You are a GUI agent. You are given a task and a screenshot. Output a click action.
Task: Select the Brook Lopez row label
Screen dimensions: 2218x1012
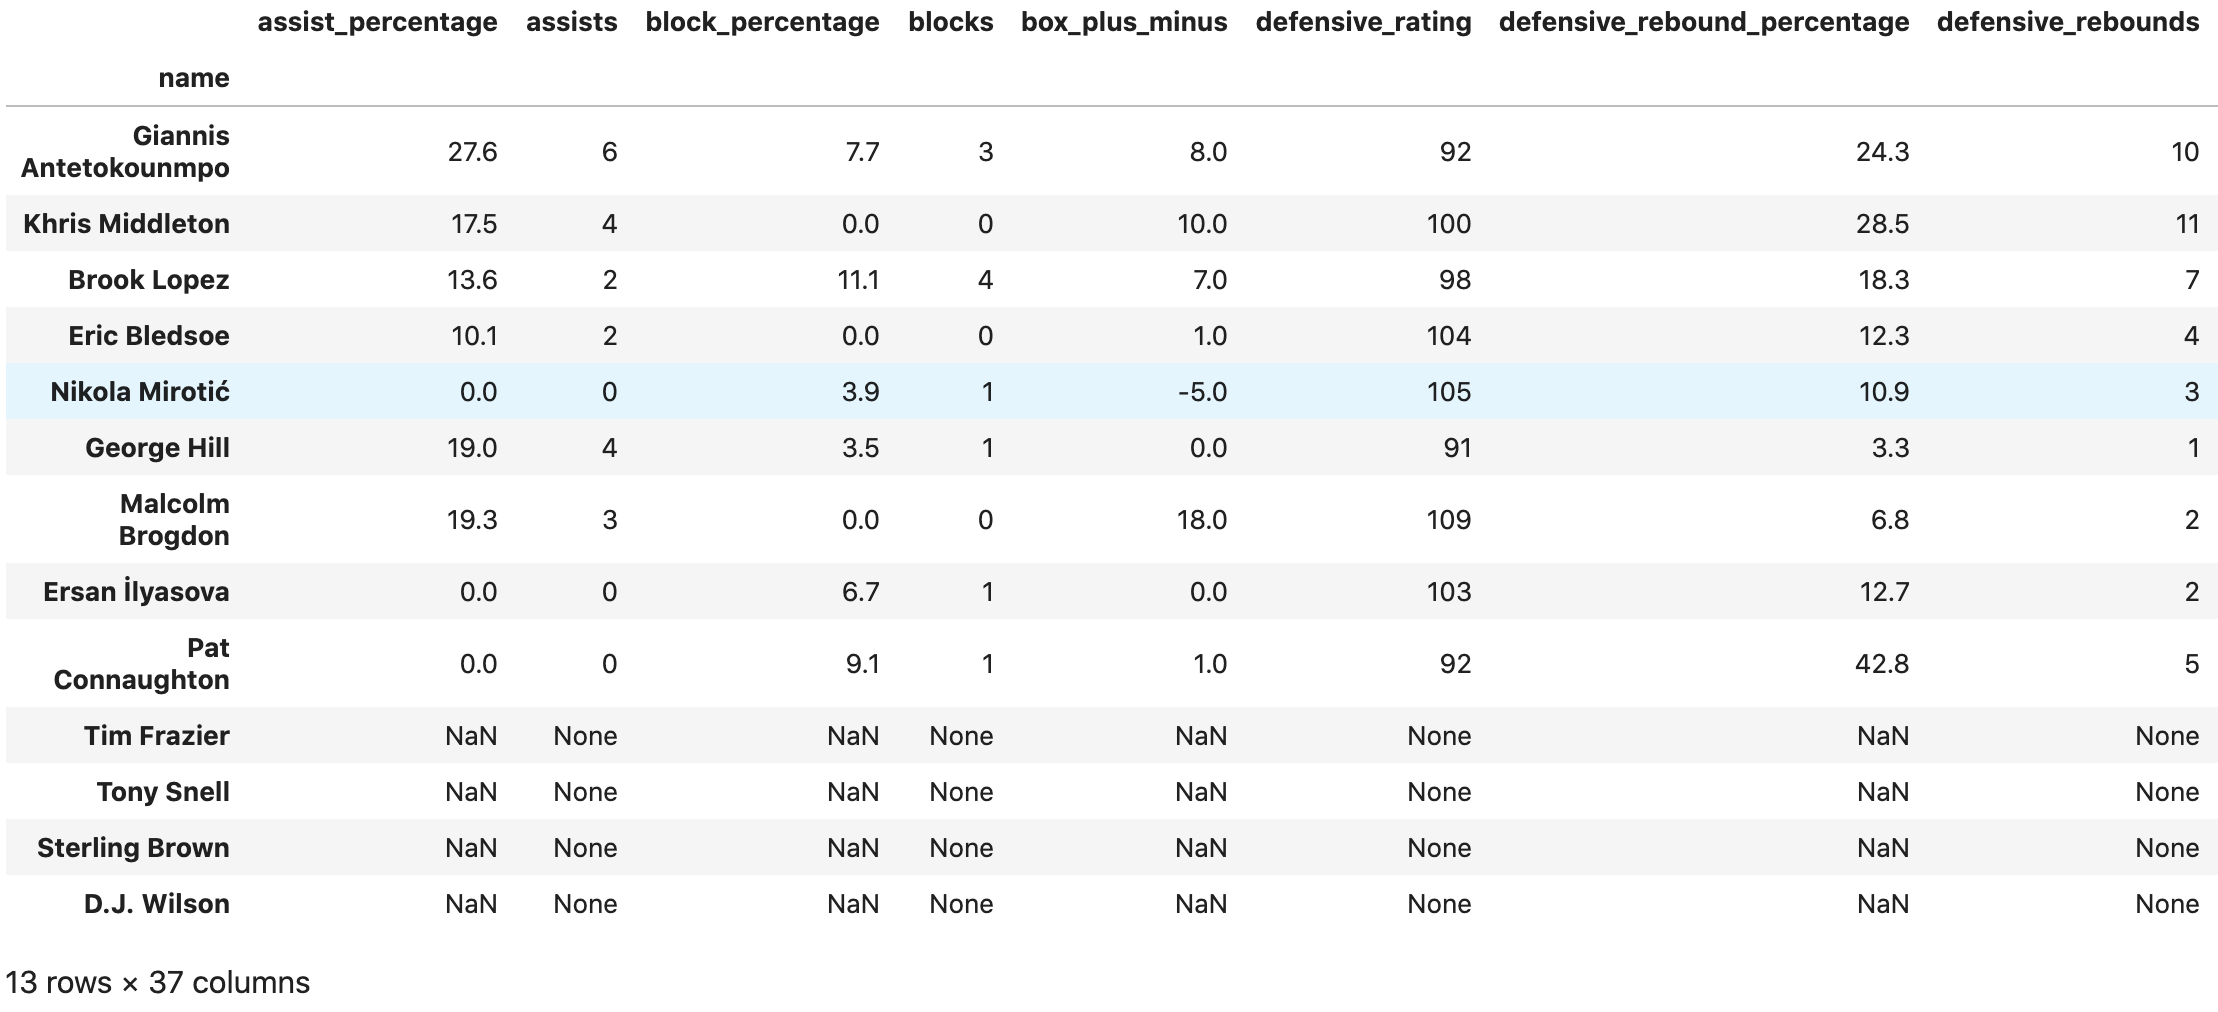pos(149,280)
